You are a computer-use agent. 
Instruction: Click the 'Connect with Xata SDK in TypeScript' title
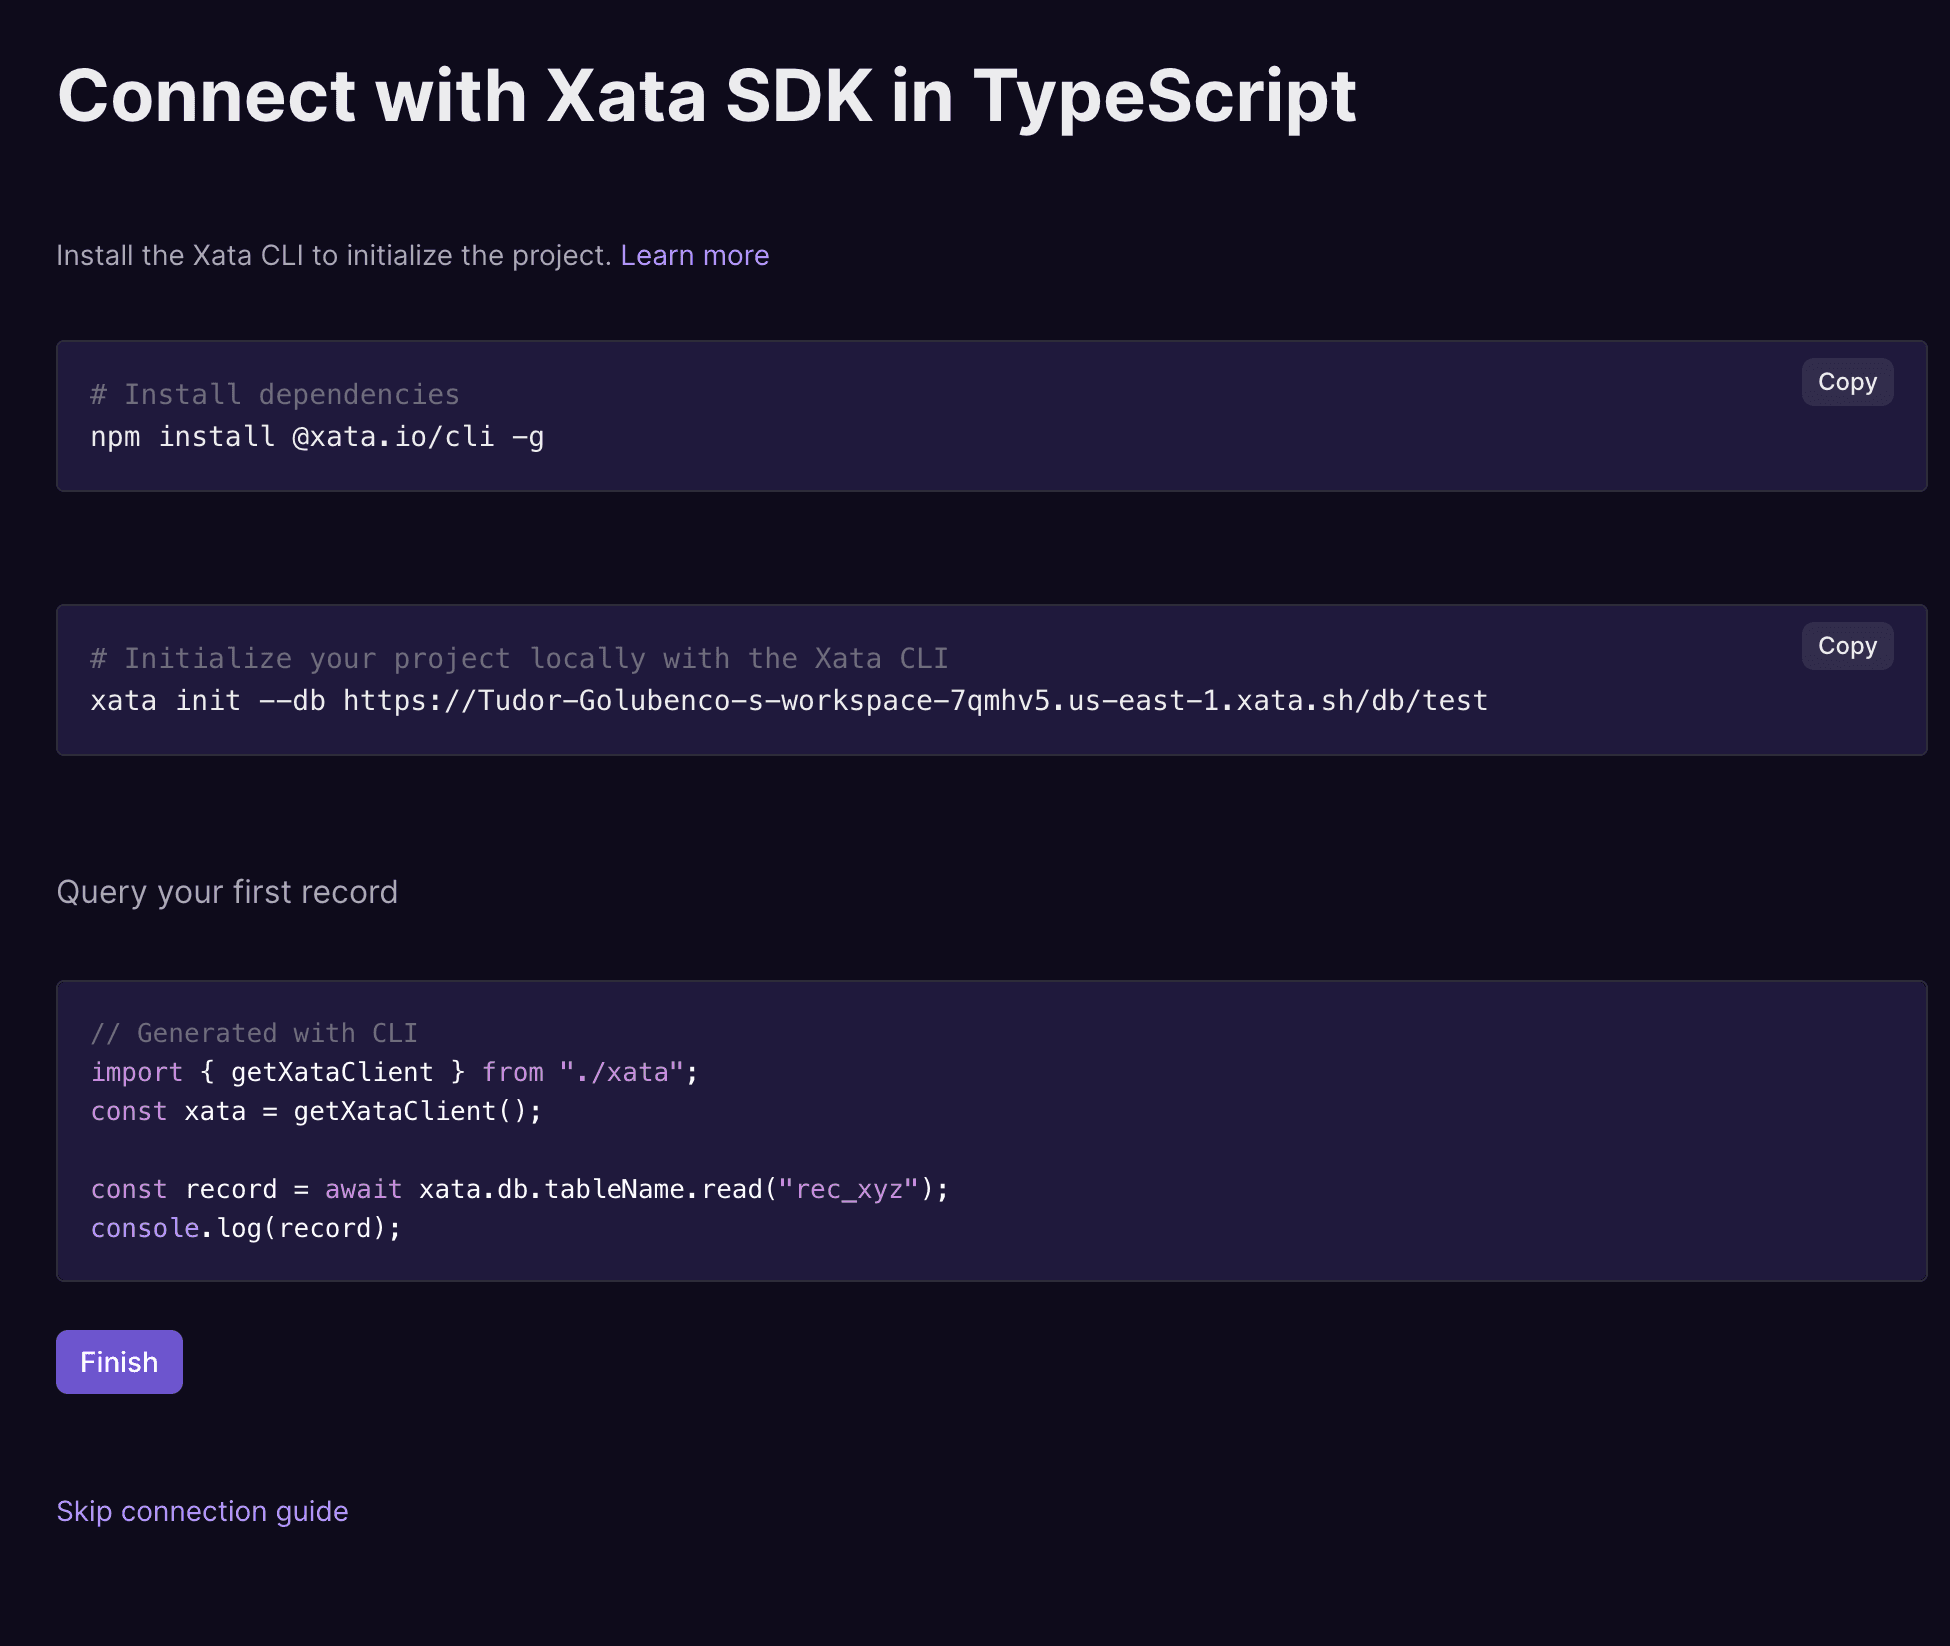(x=706, y=97)
